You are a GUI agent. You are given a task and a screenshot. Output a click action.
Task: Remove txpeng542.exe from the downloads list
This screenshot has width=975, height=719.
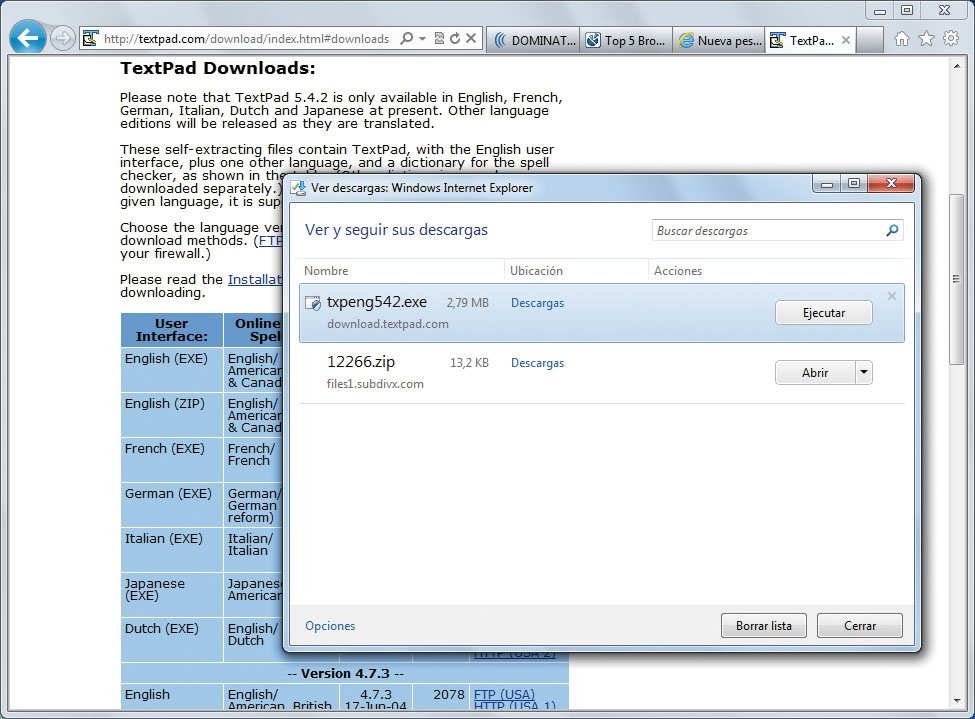(892, 296)
